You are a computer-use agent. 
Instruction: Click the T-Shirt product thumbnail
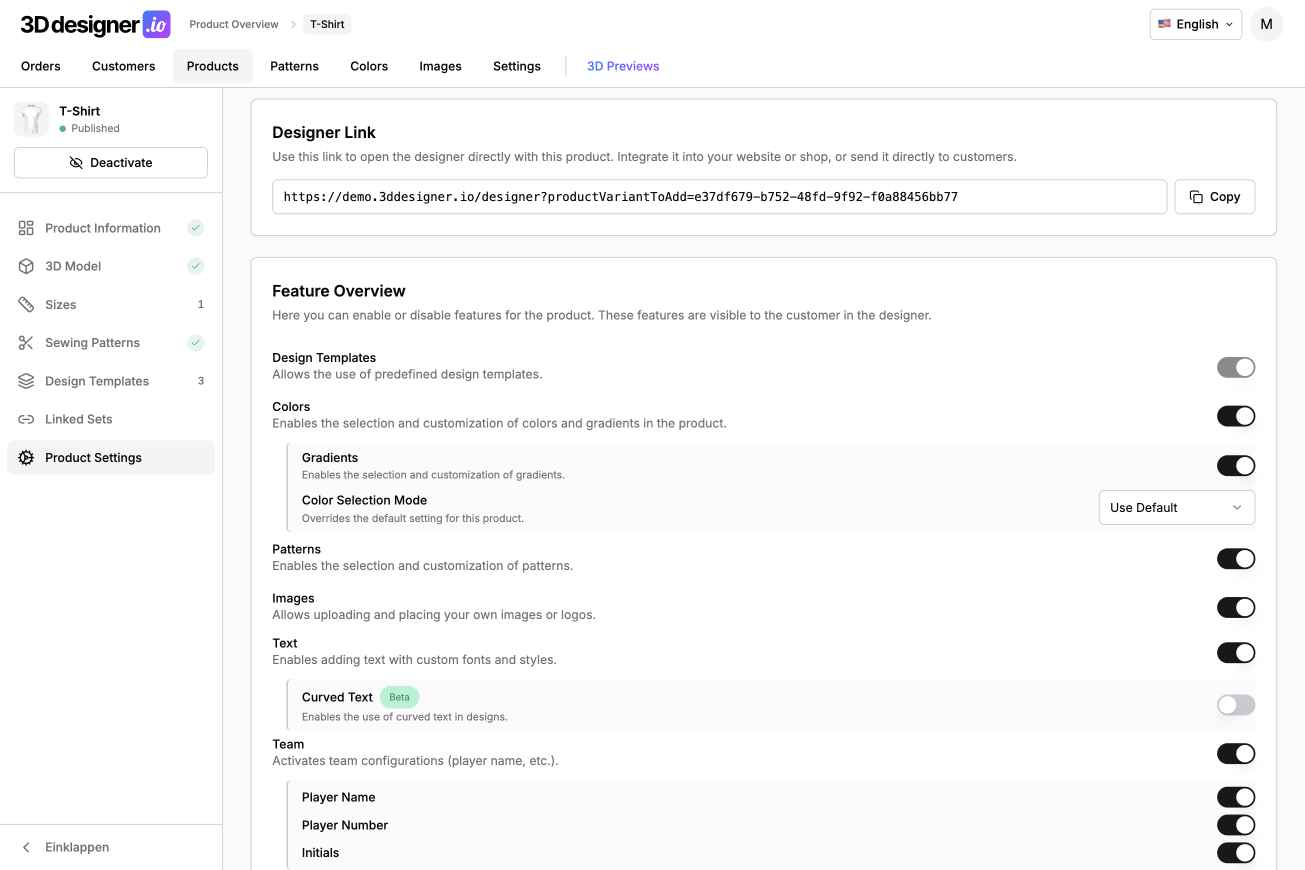(x=32, y=119)
